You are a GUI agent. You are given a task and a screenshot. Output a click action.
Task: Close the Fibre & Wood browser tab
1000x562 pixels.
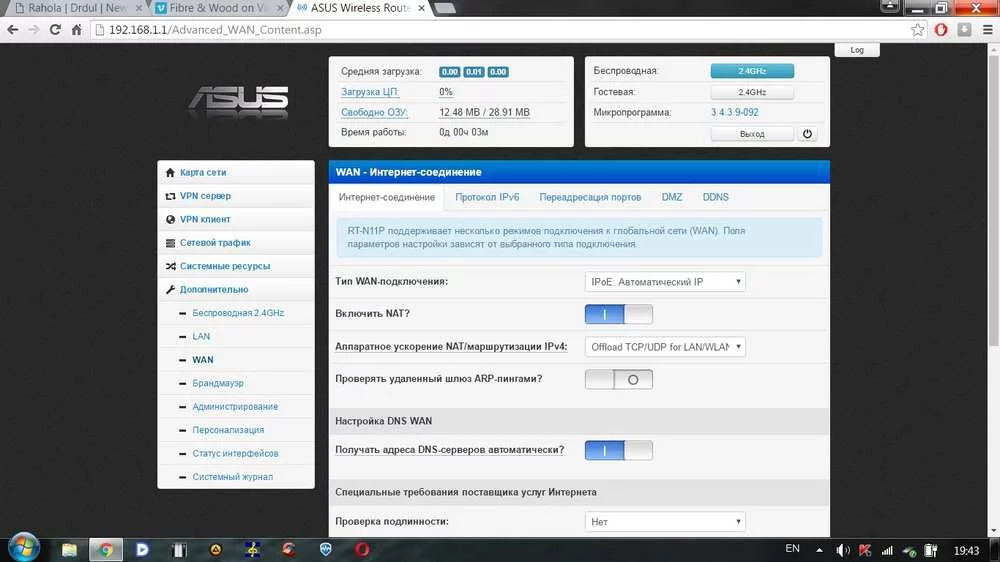280,8
